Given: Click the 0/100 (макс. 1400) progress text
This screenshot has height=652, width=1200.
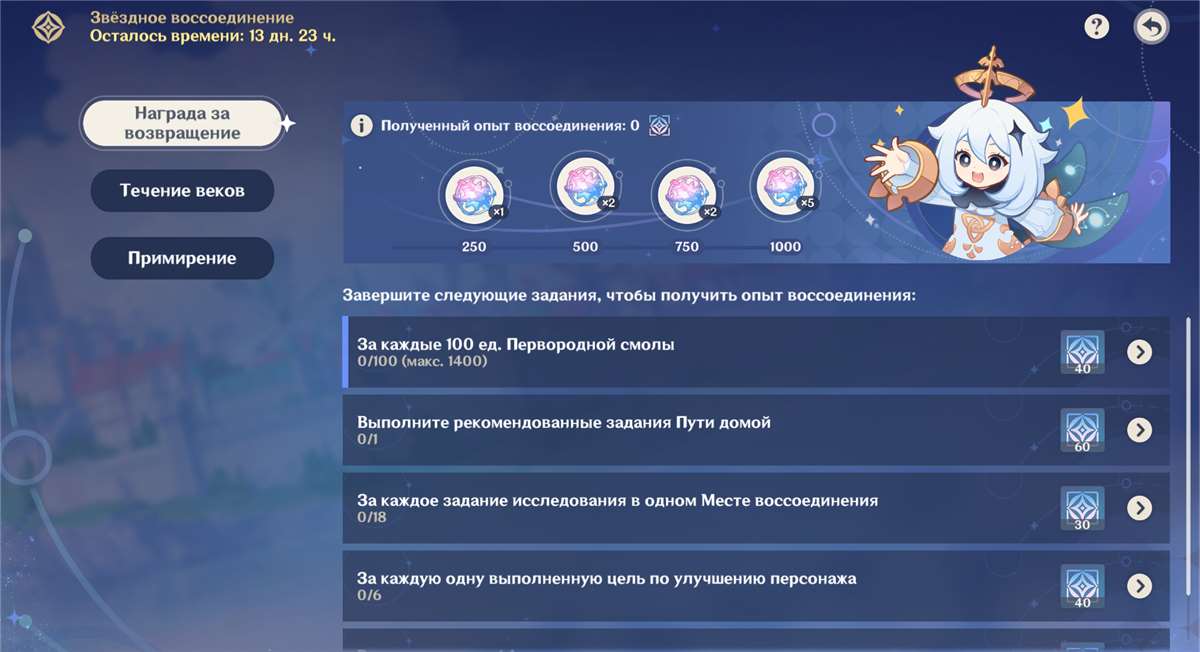Looking at the screenshot, I should click(x=422, y=361).
